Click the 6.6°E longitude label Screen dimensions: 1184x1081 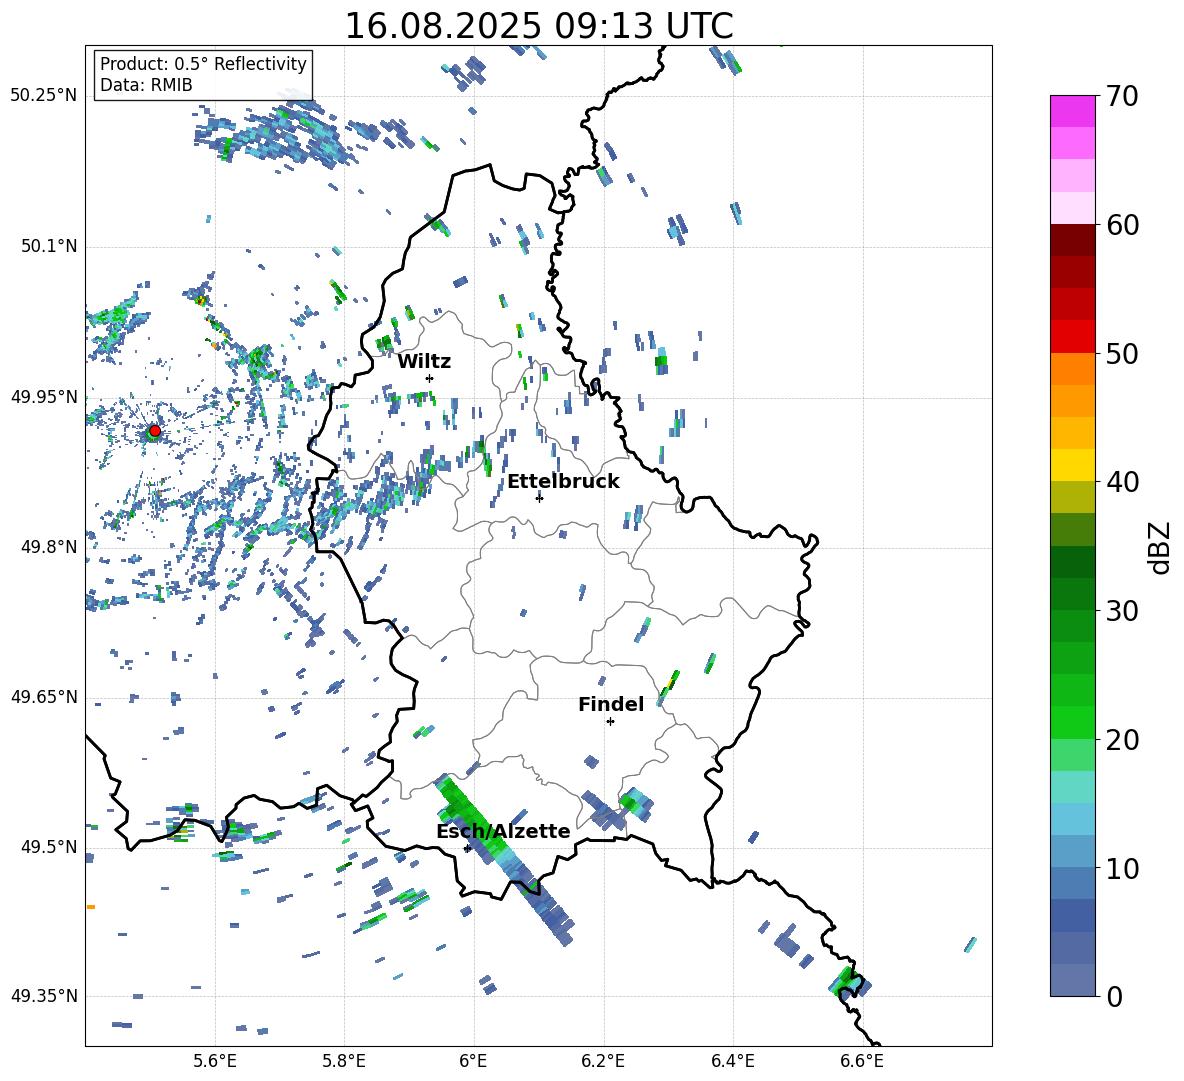coord(862,1061)
